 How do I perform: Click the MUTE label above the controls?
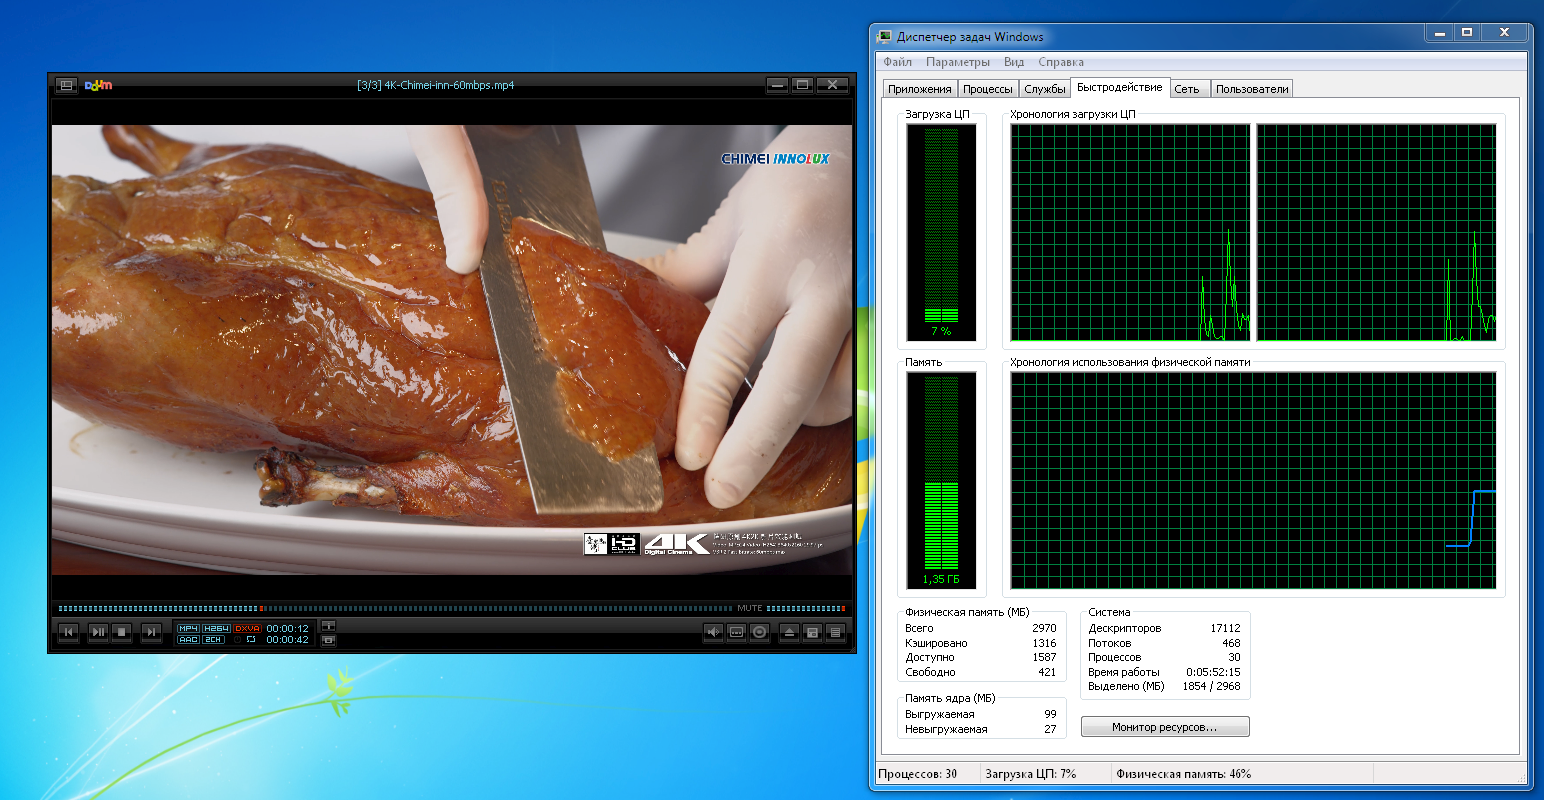(750, 608)
